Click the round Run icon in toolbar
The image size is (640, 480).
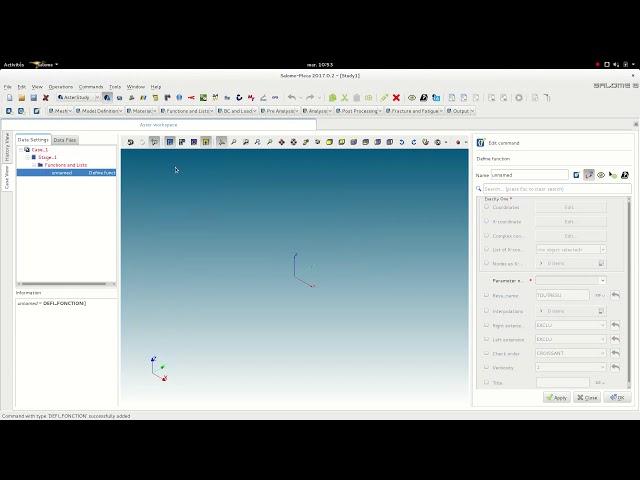point(519,98)
